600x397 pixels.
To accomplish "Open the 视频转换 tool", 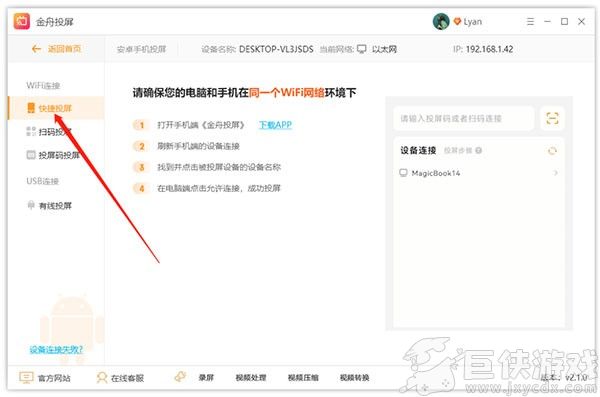I will point(355,377).
